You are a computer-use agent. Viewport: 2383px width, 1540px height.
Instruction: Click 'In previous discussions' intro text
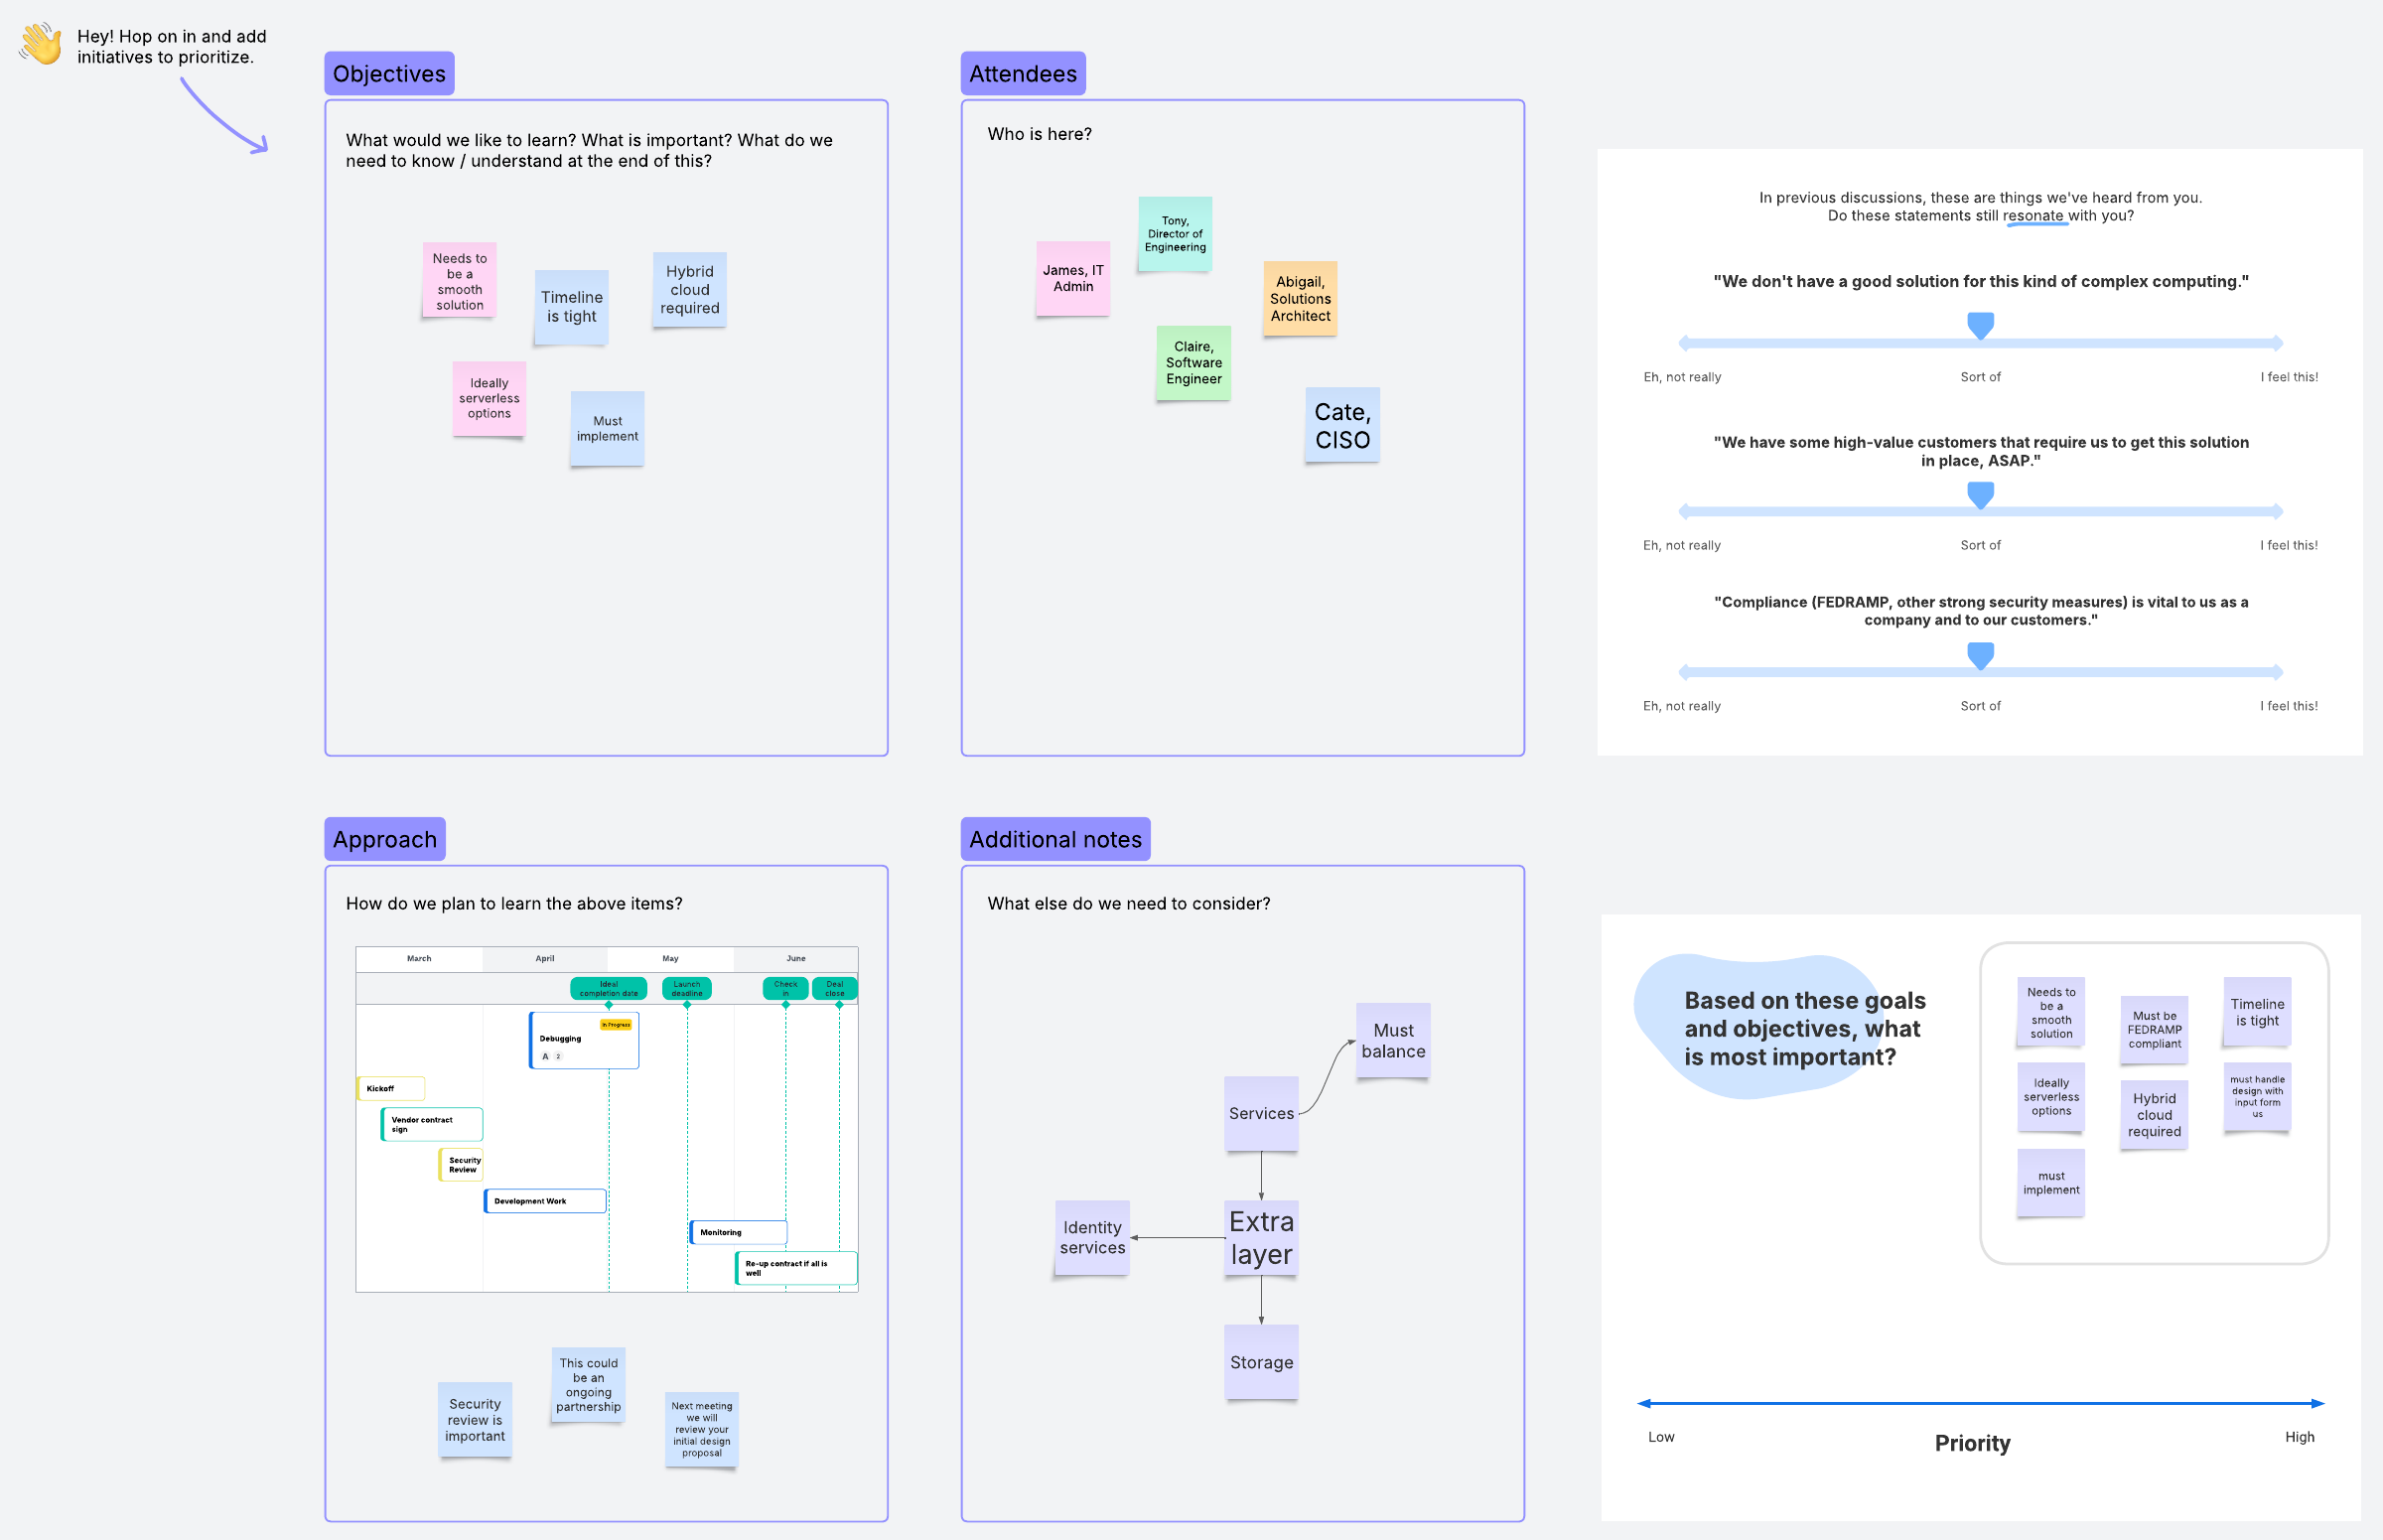click(1980, 207)
